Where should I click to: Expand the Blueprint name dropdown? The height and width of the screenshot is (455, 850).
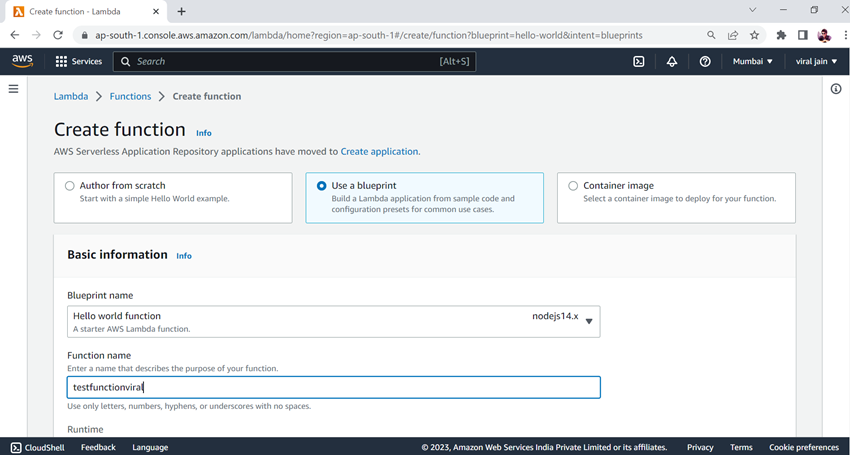[333, 322]
